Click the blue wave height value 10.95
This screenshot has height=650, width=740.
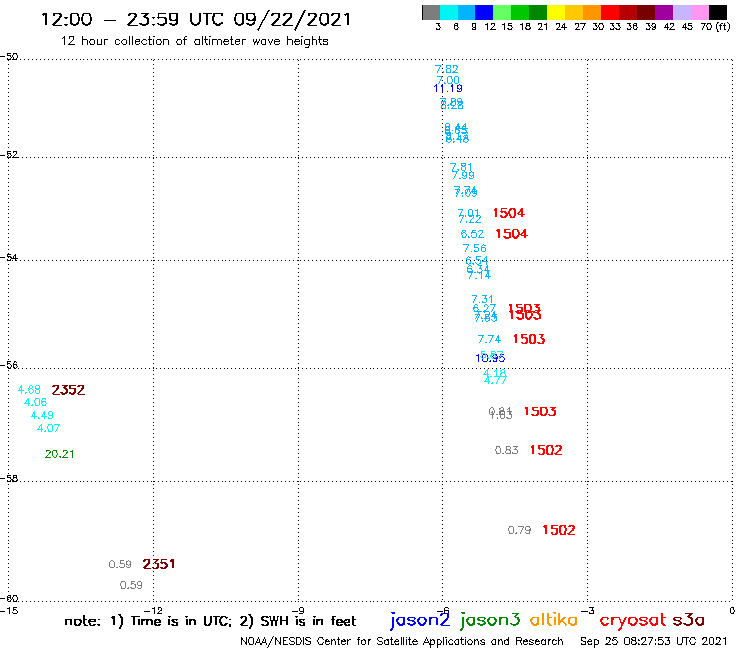(x=490, y=358)
